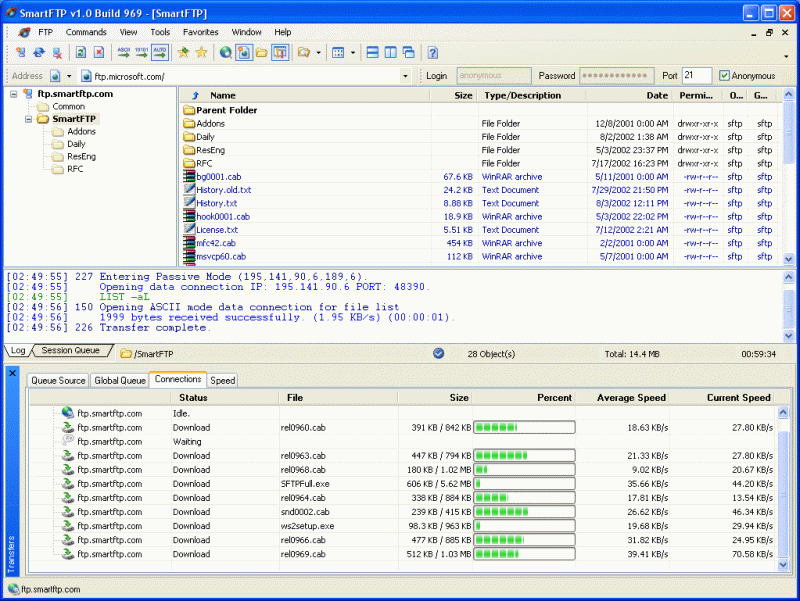Toggle the remote browser view icon
This screenshot has height=601, width=800.
(x=243, y=53)
